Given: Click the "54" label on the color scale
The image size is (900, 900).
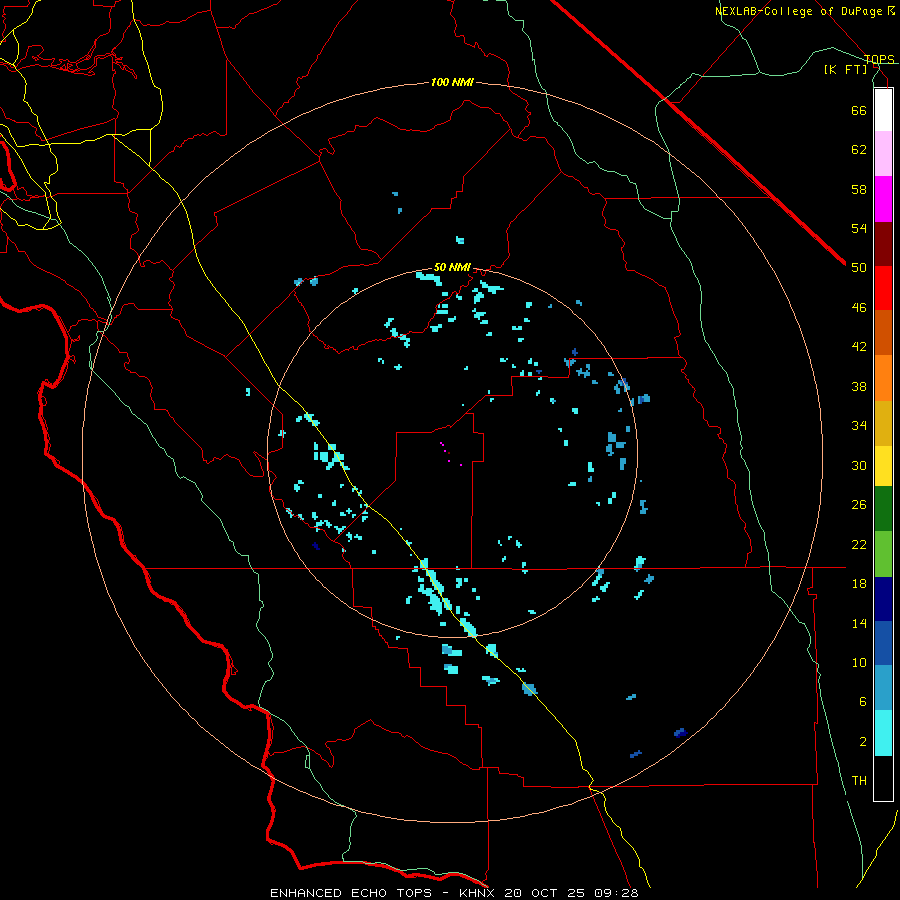Looking at the screenshot, I should (859, 228).
